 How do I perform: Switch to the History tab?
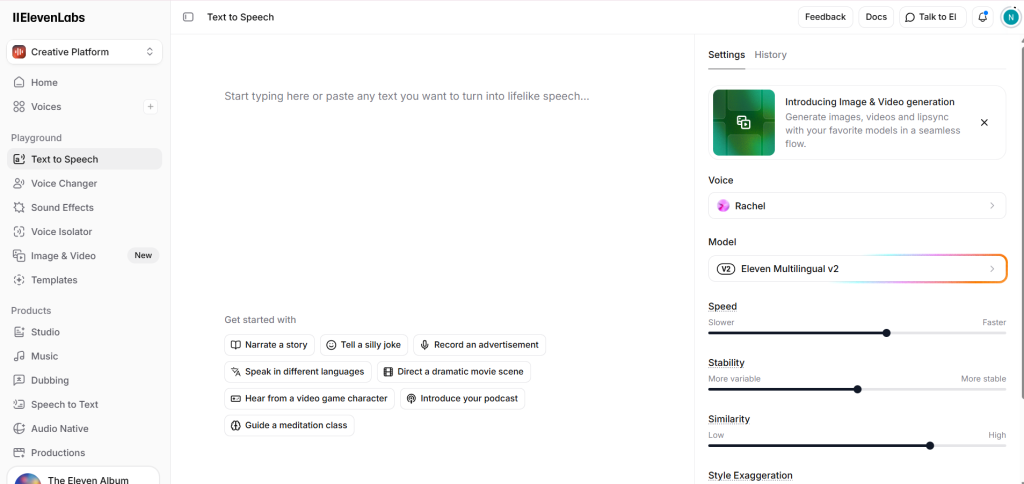pyautogui.click(x=770, y=55)
